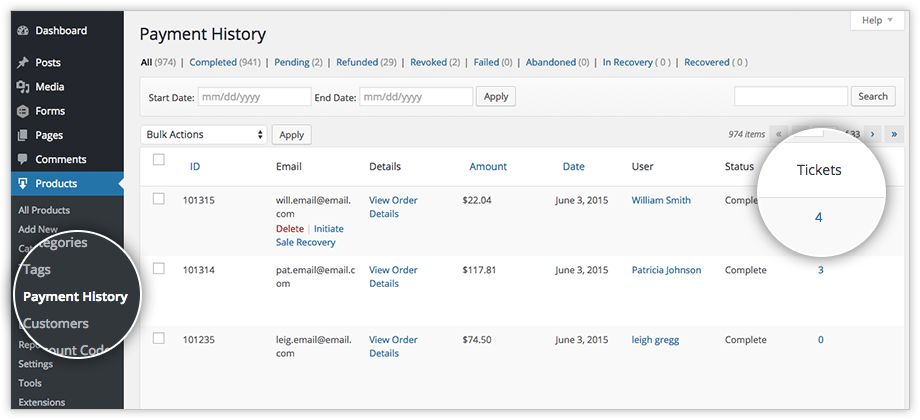Open Posts menu item

point(48,63)
